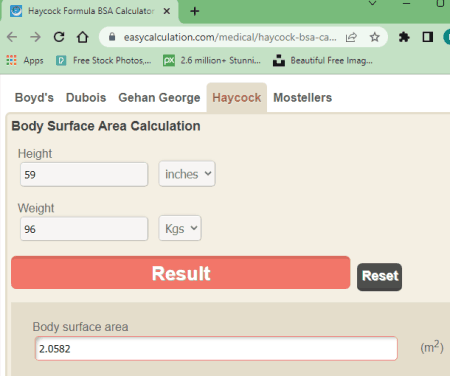
Task: Reload the page with the refresh icon
Action: (59, 37)
